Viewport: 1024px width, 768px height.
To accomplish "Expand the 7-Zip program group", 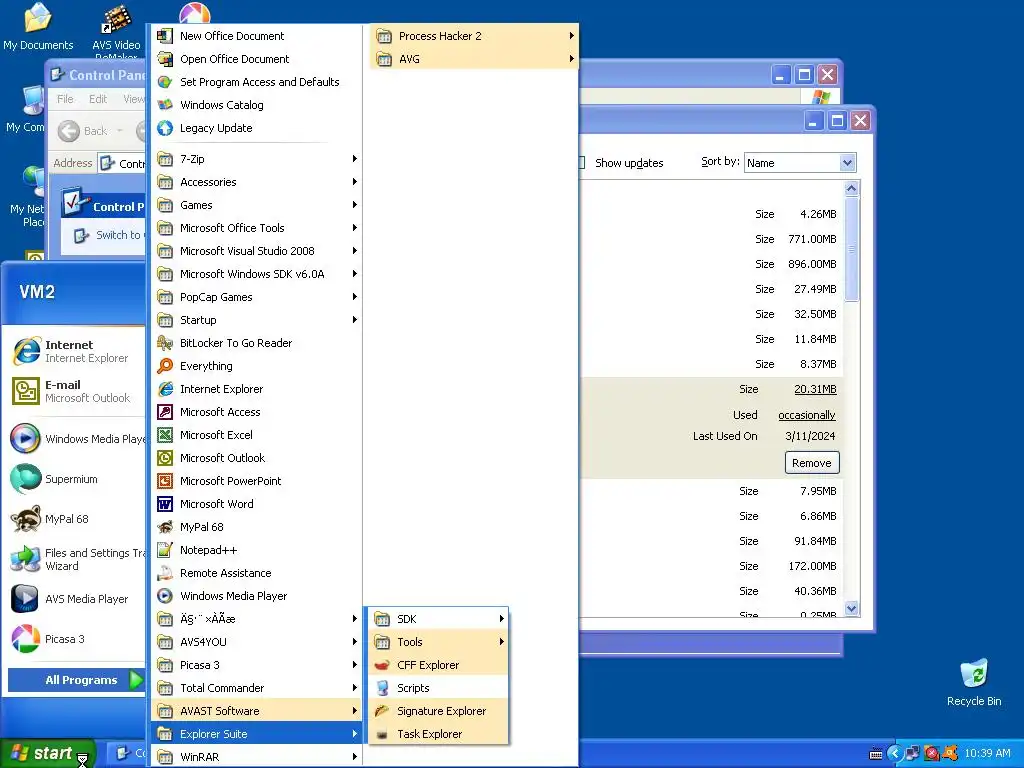I will point(257,159).
